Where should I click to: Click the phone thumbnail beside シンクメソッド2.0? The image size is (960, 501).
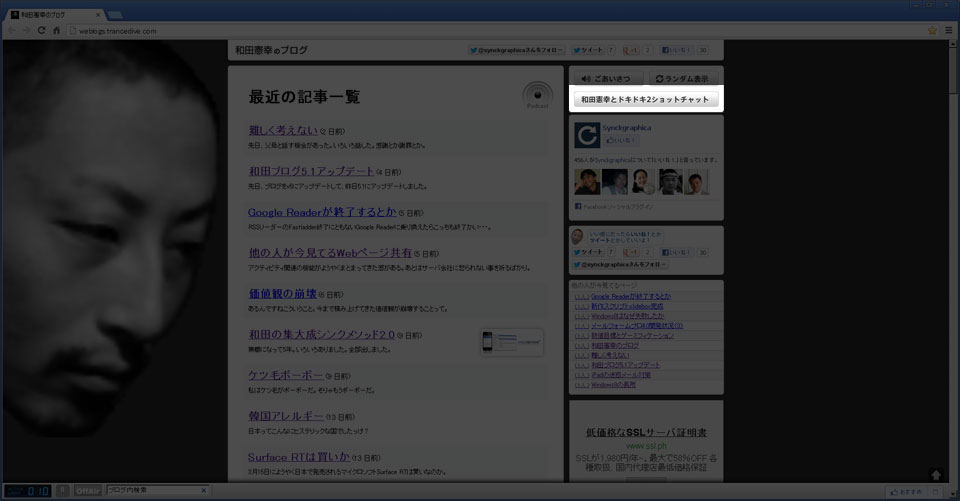click(x=512, y=342)
